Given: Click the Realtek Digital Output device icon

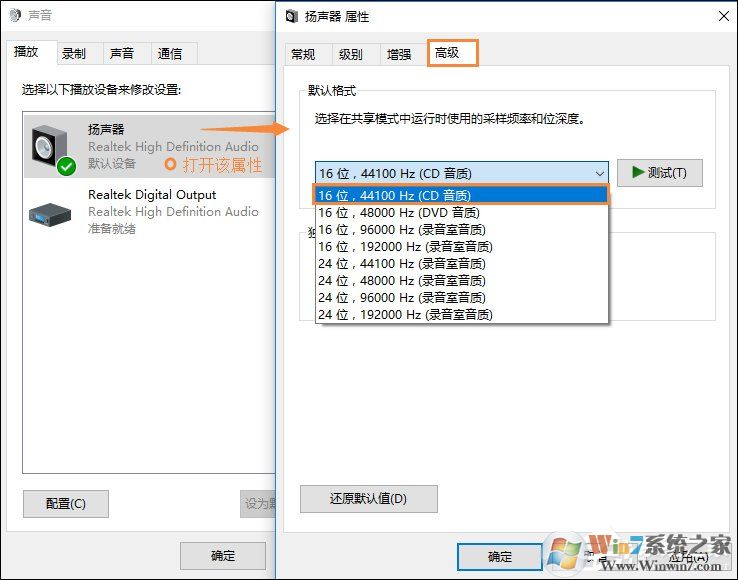Looking at the screenshot, I should coord(50,214).
